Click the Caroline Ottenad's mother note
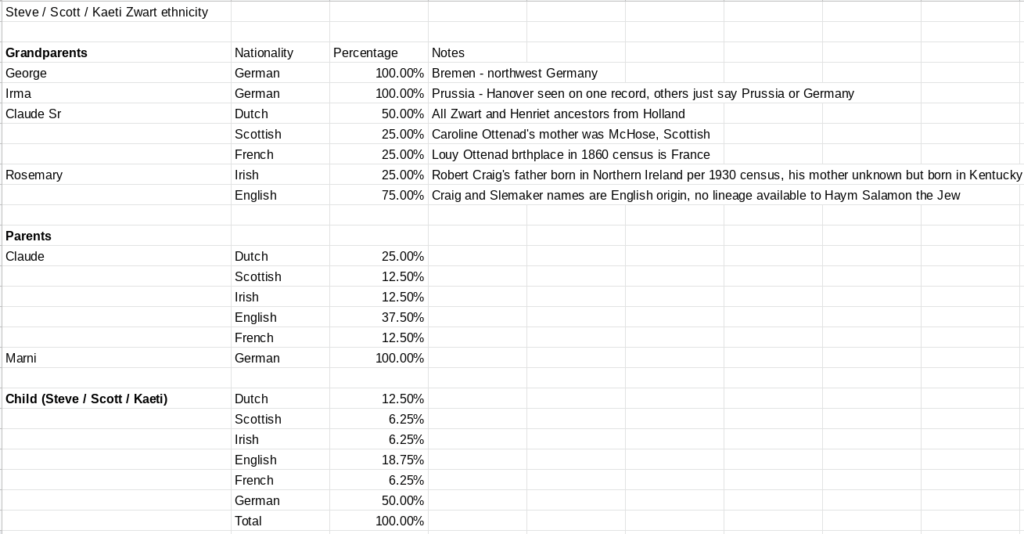The height and width of the screenshot is (534, 1024). point(570,134)
